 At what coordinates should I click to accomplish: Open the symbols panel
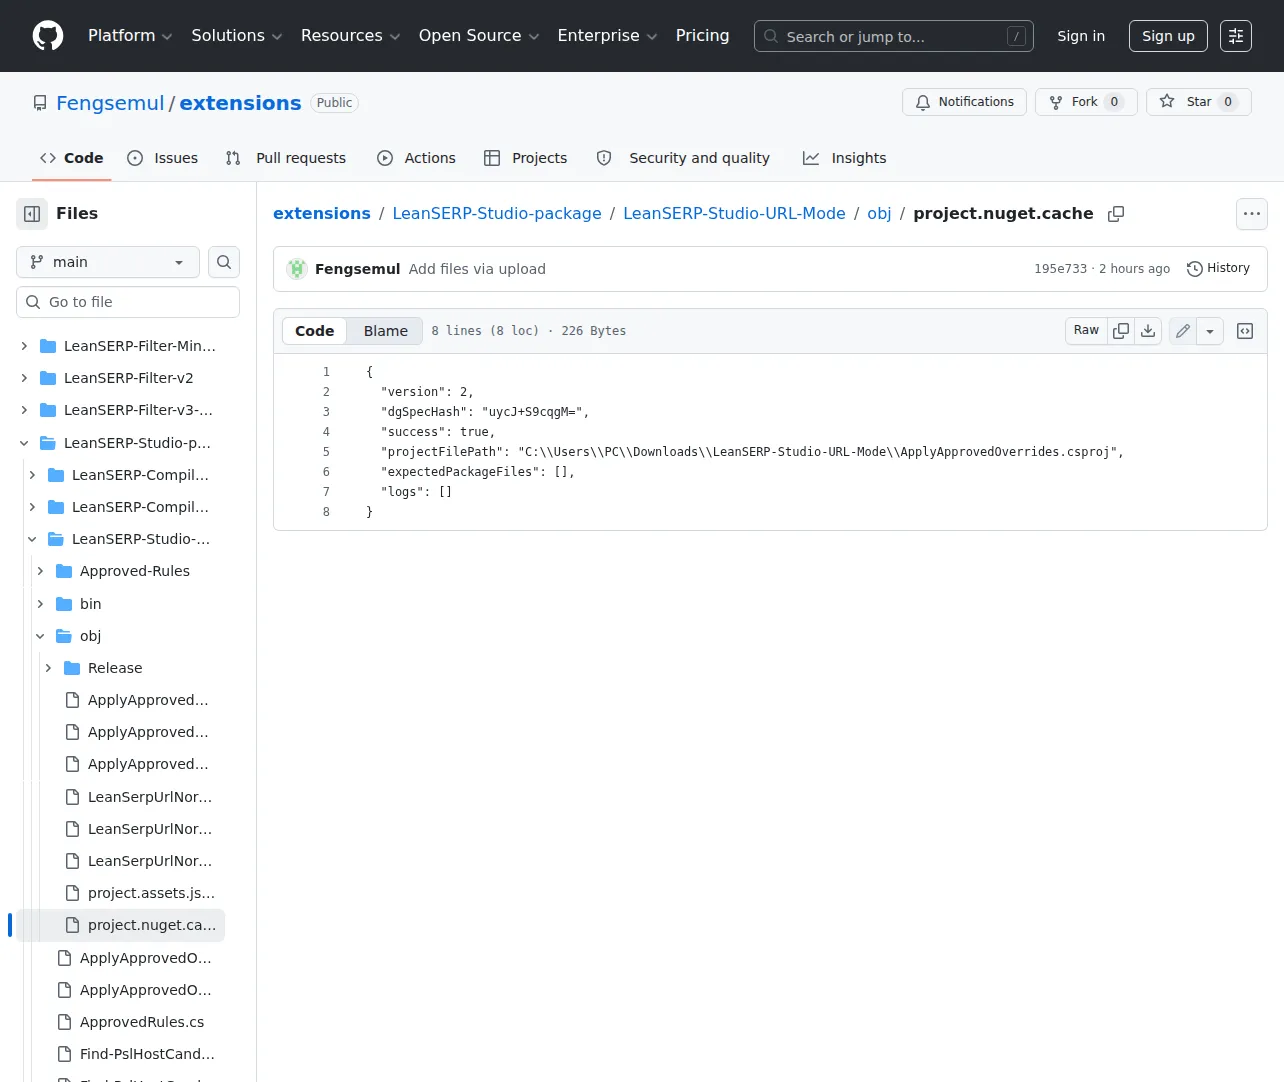tap(1245, 331)
